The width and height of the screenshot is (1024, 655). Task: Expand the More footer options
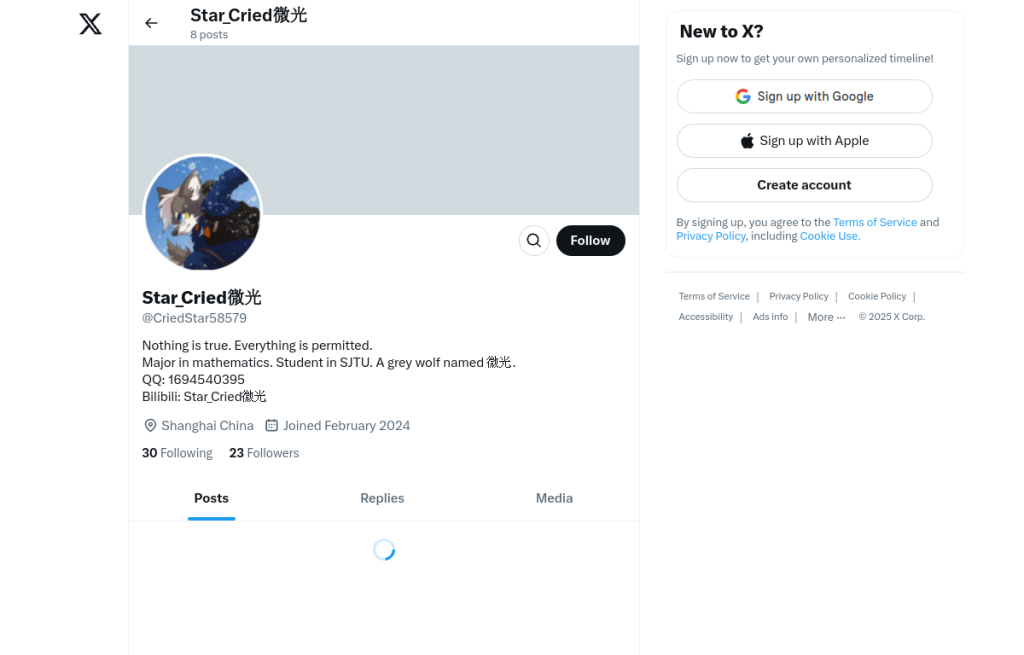(826, 317)
